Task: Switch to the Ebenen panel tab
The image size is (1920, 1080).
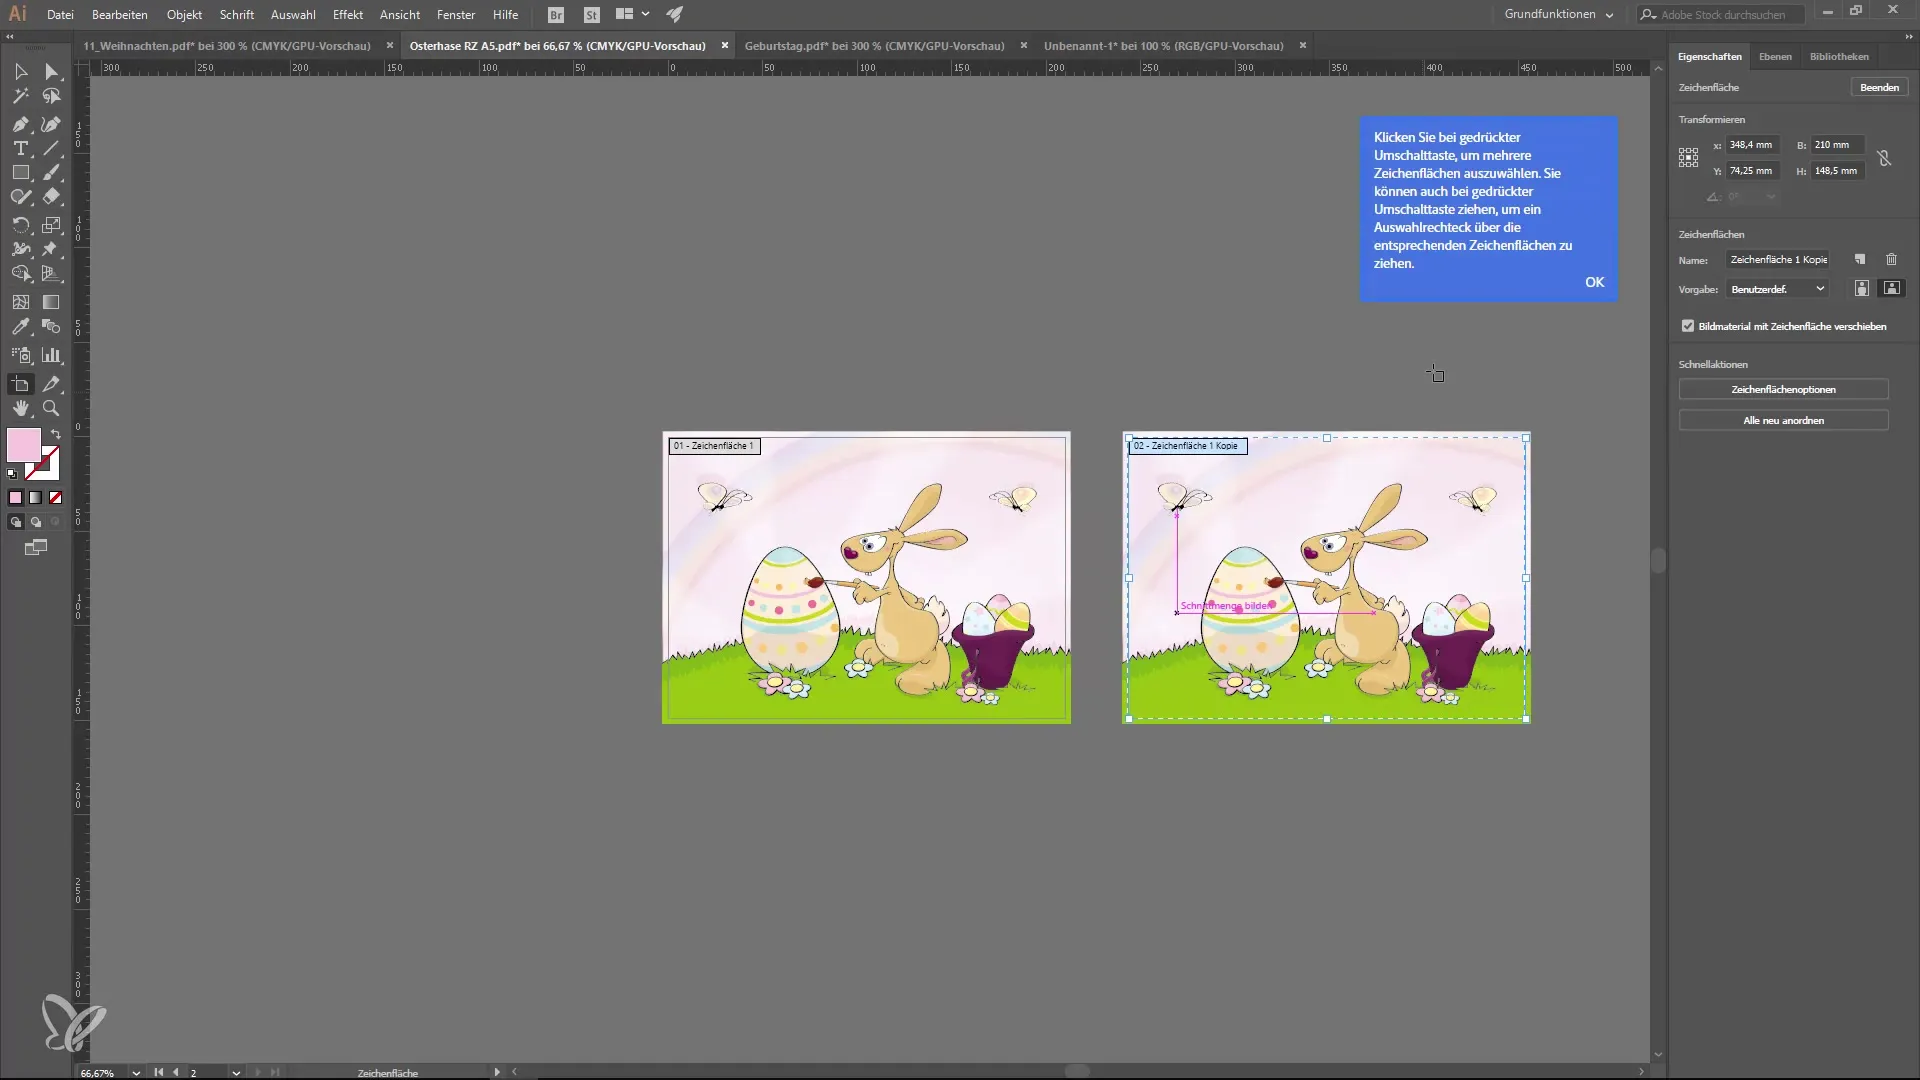Action: coord(1775,57)
